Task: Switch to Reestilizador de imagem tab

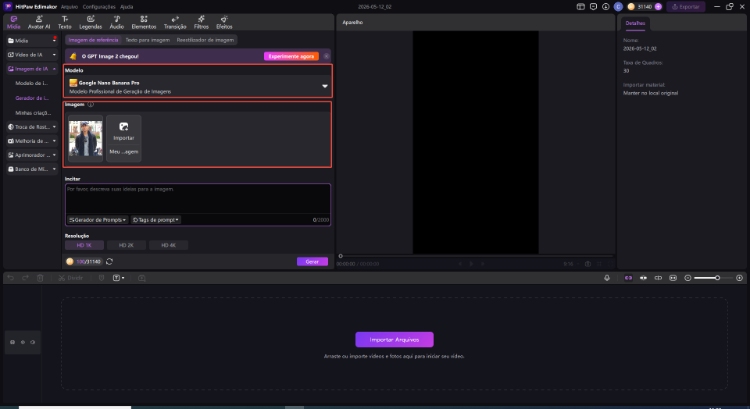Action: pos(205,40)
